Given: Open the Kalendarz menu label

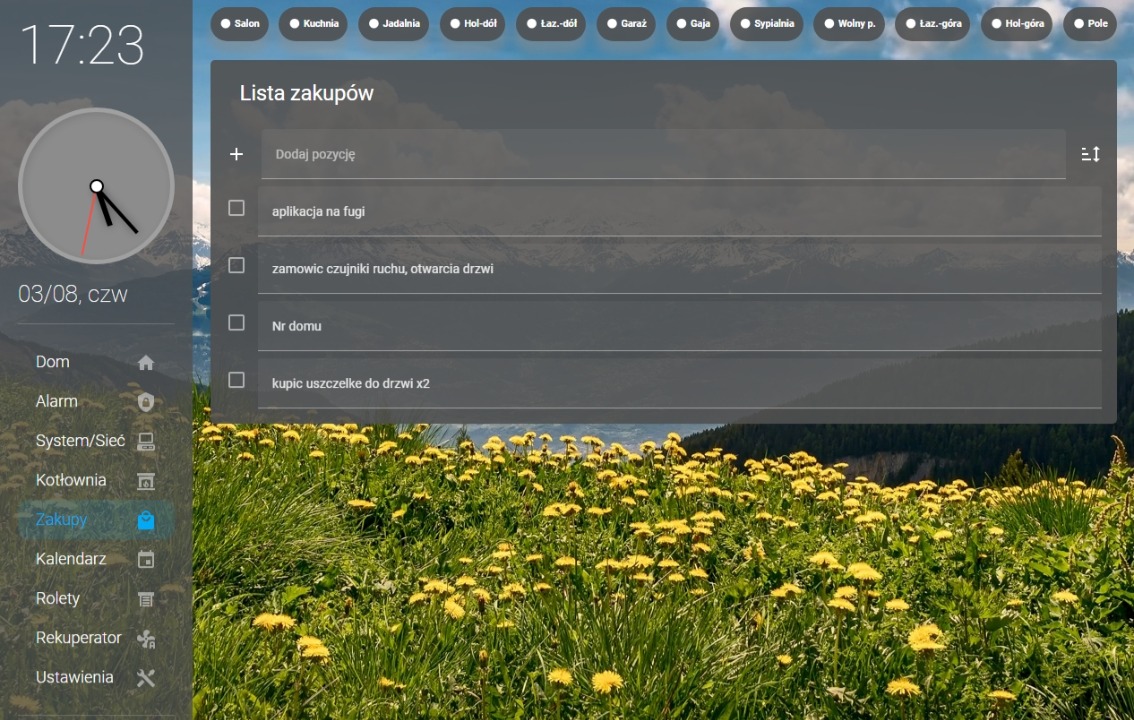Looking at the screenshot, I should 71,559.
